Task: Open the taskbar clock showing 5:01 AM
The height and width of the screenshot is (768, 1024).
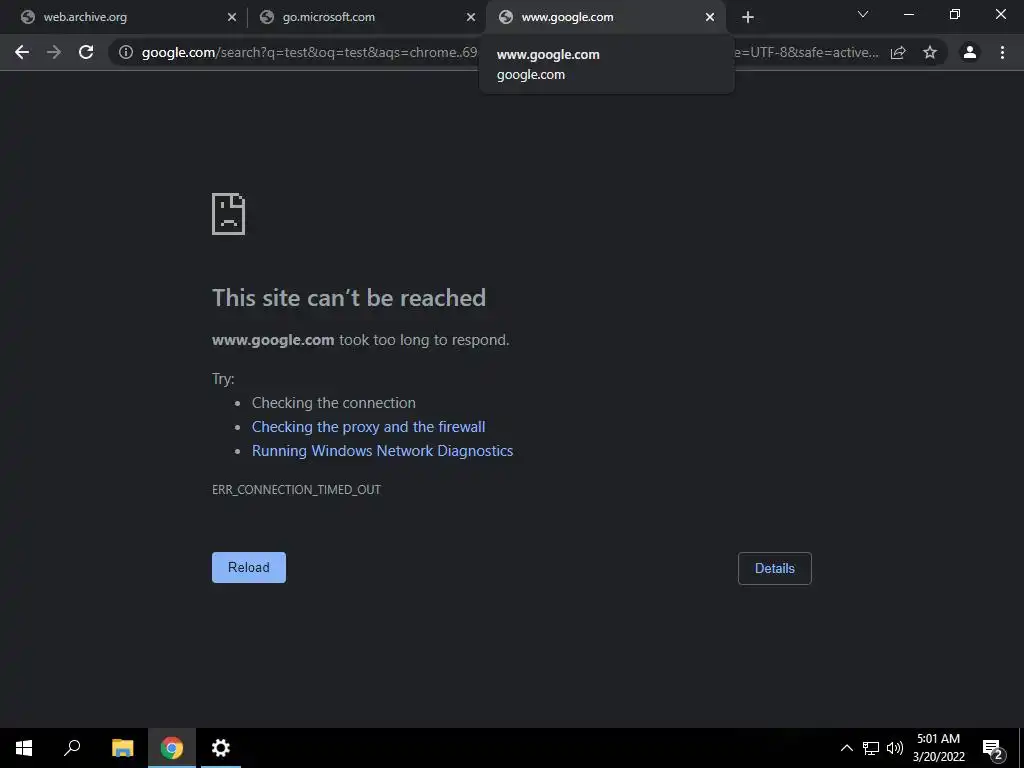Action: [x=938, y=748]
